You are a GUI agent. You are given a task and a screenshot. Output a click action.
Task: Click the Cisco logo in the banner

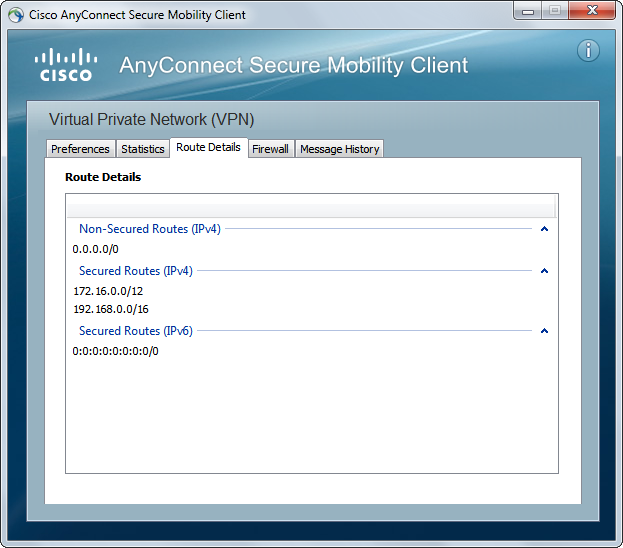(66, 65)
